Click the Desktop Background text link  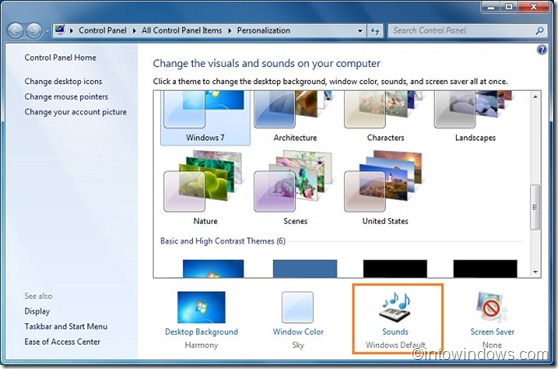pos(201,332)
